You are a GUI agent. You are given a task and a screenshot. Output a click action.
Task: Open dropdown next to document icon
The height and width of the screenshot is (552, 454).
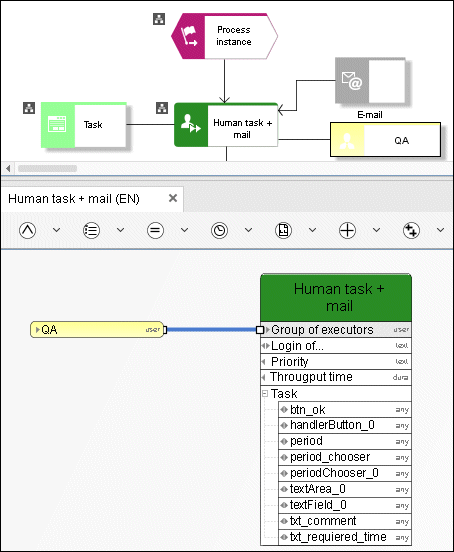[x=313, y=230]
